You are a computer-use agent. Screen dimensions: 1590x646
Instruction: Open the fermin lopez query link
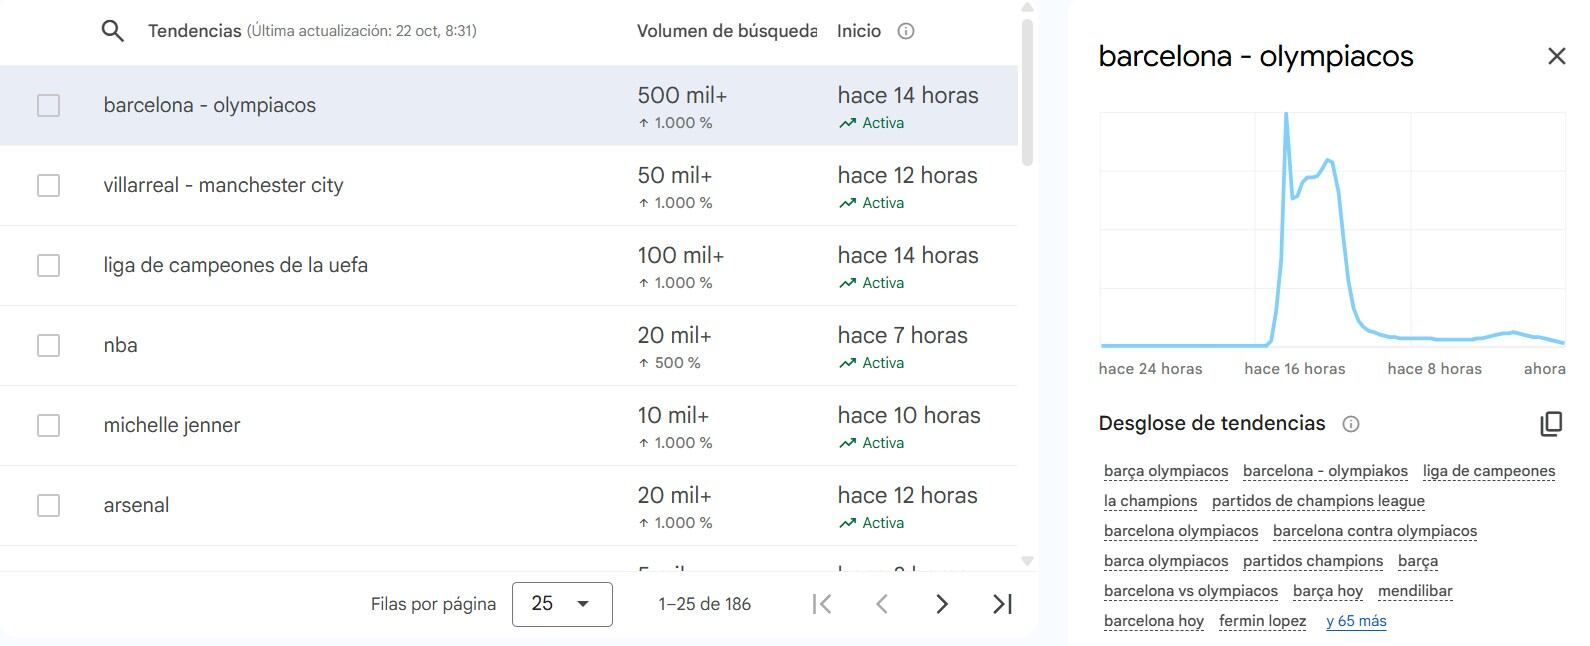coord(1263,621)
